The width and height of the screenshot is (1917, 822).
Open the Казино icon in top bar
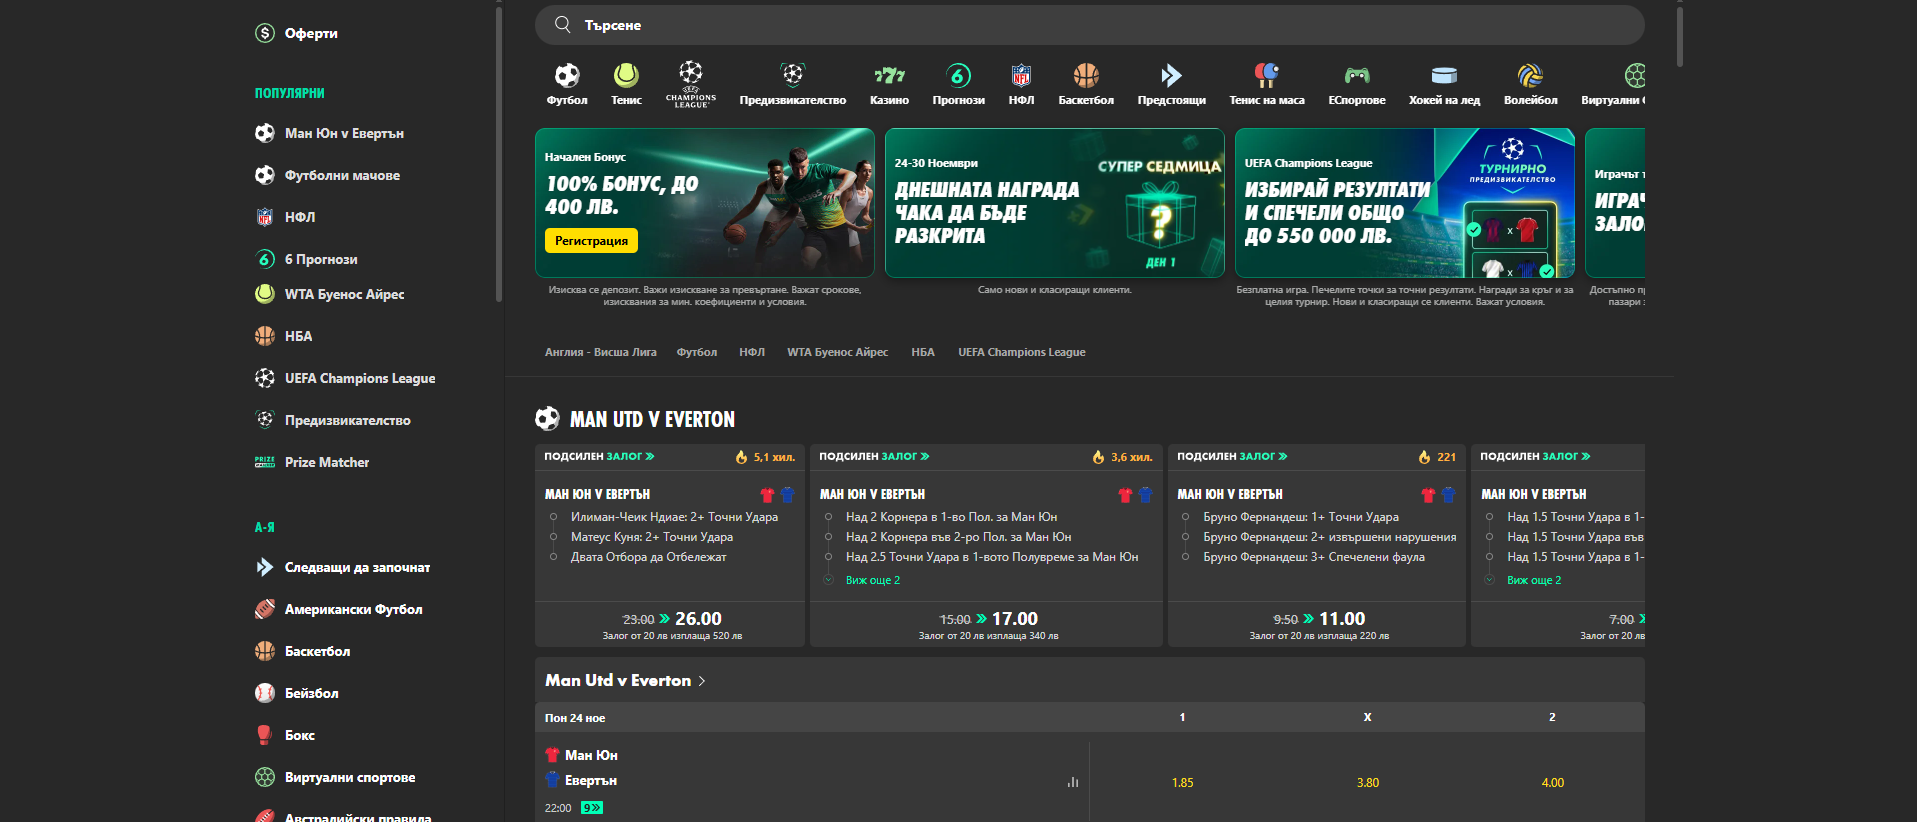[x=889, y=84]
